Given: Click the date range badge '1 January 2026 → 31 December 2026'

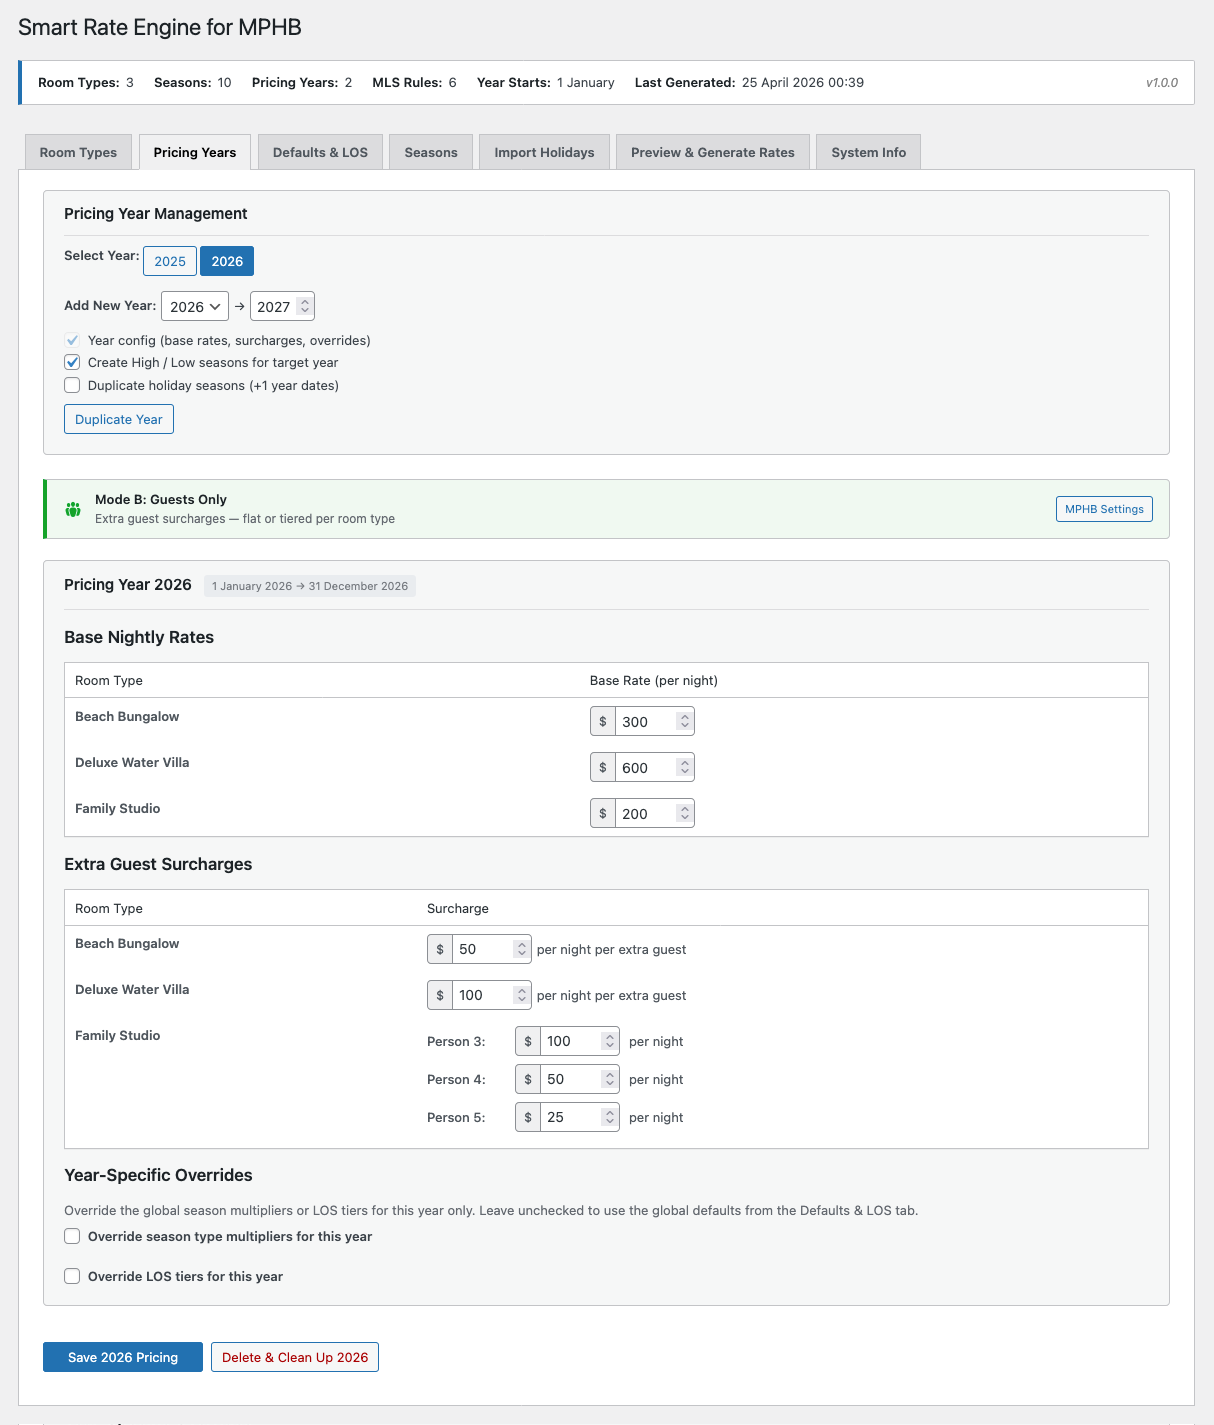Looking at the screenshot, I should [x=310, y=586].
